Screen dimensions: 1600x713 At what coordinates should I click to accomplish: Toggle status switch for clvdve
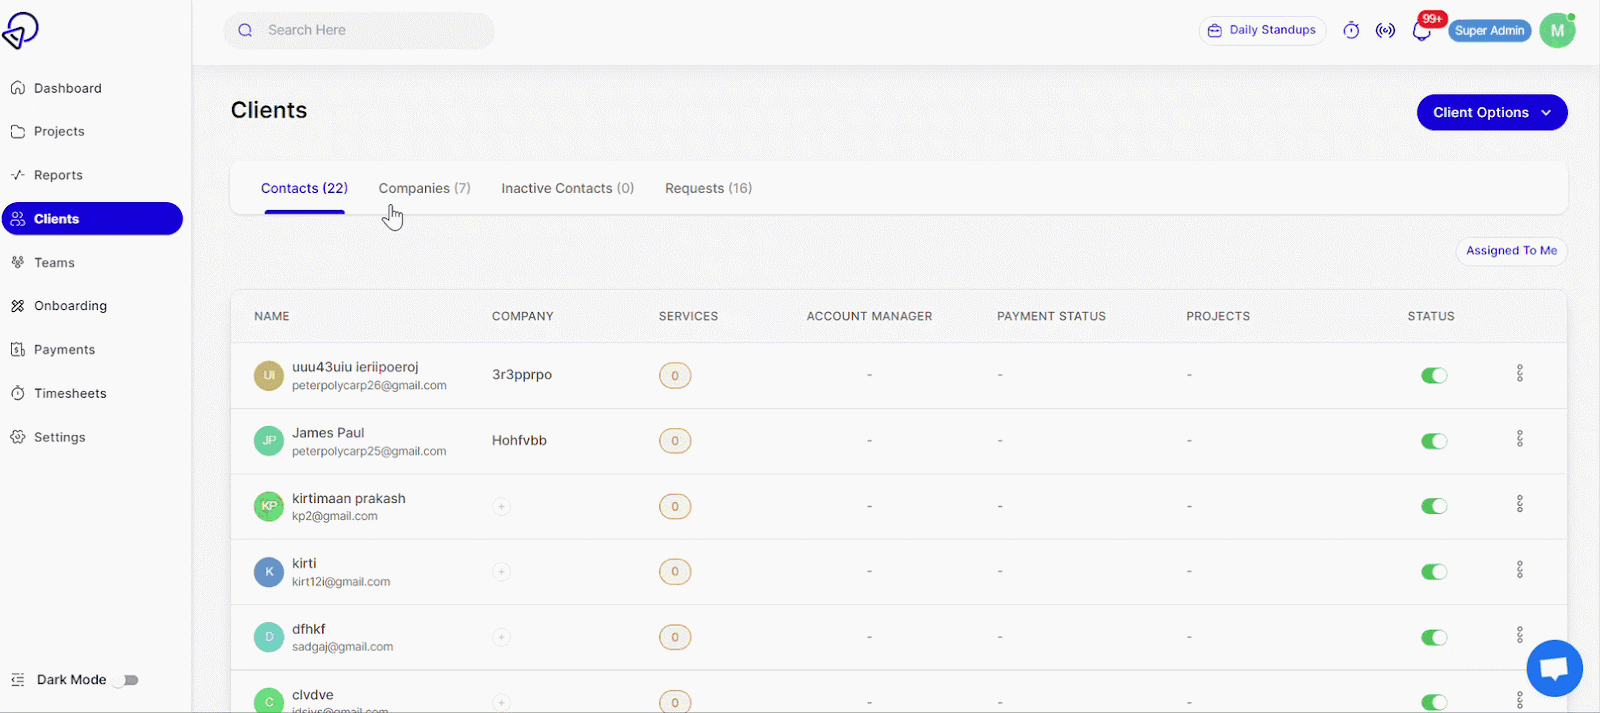pos(1434,702)
